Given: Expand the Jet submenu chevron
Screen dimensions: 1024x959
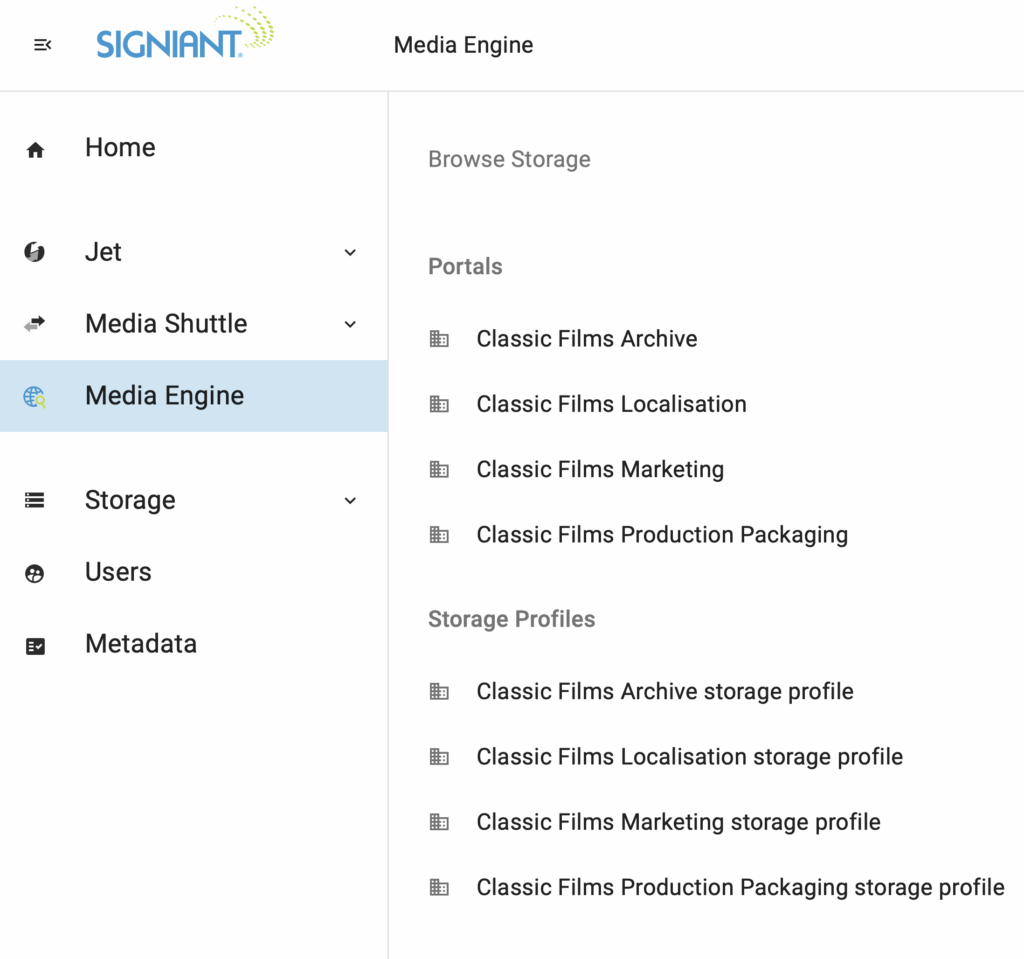Looking at the screenshot, I should [350, 253].
